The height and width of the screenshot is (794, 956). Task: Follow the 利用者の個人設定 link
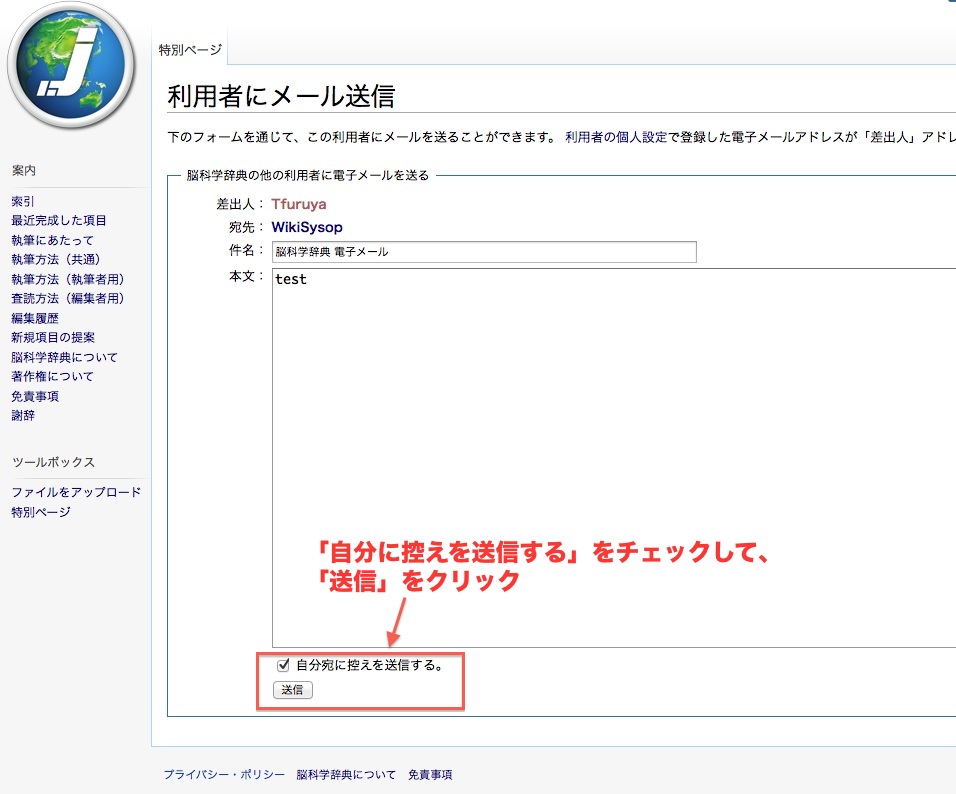click(616, 137)
